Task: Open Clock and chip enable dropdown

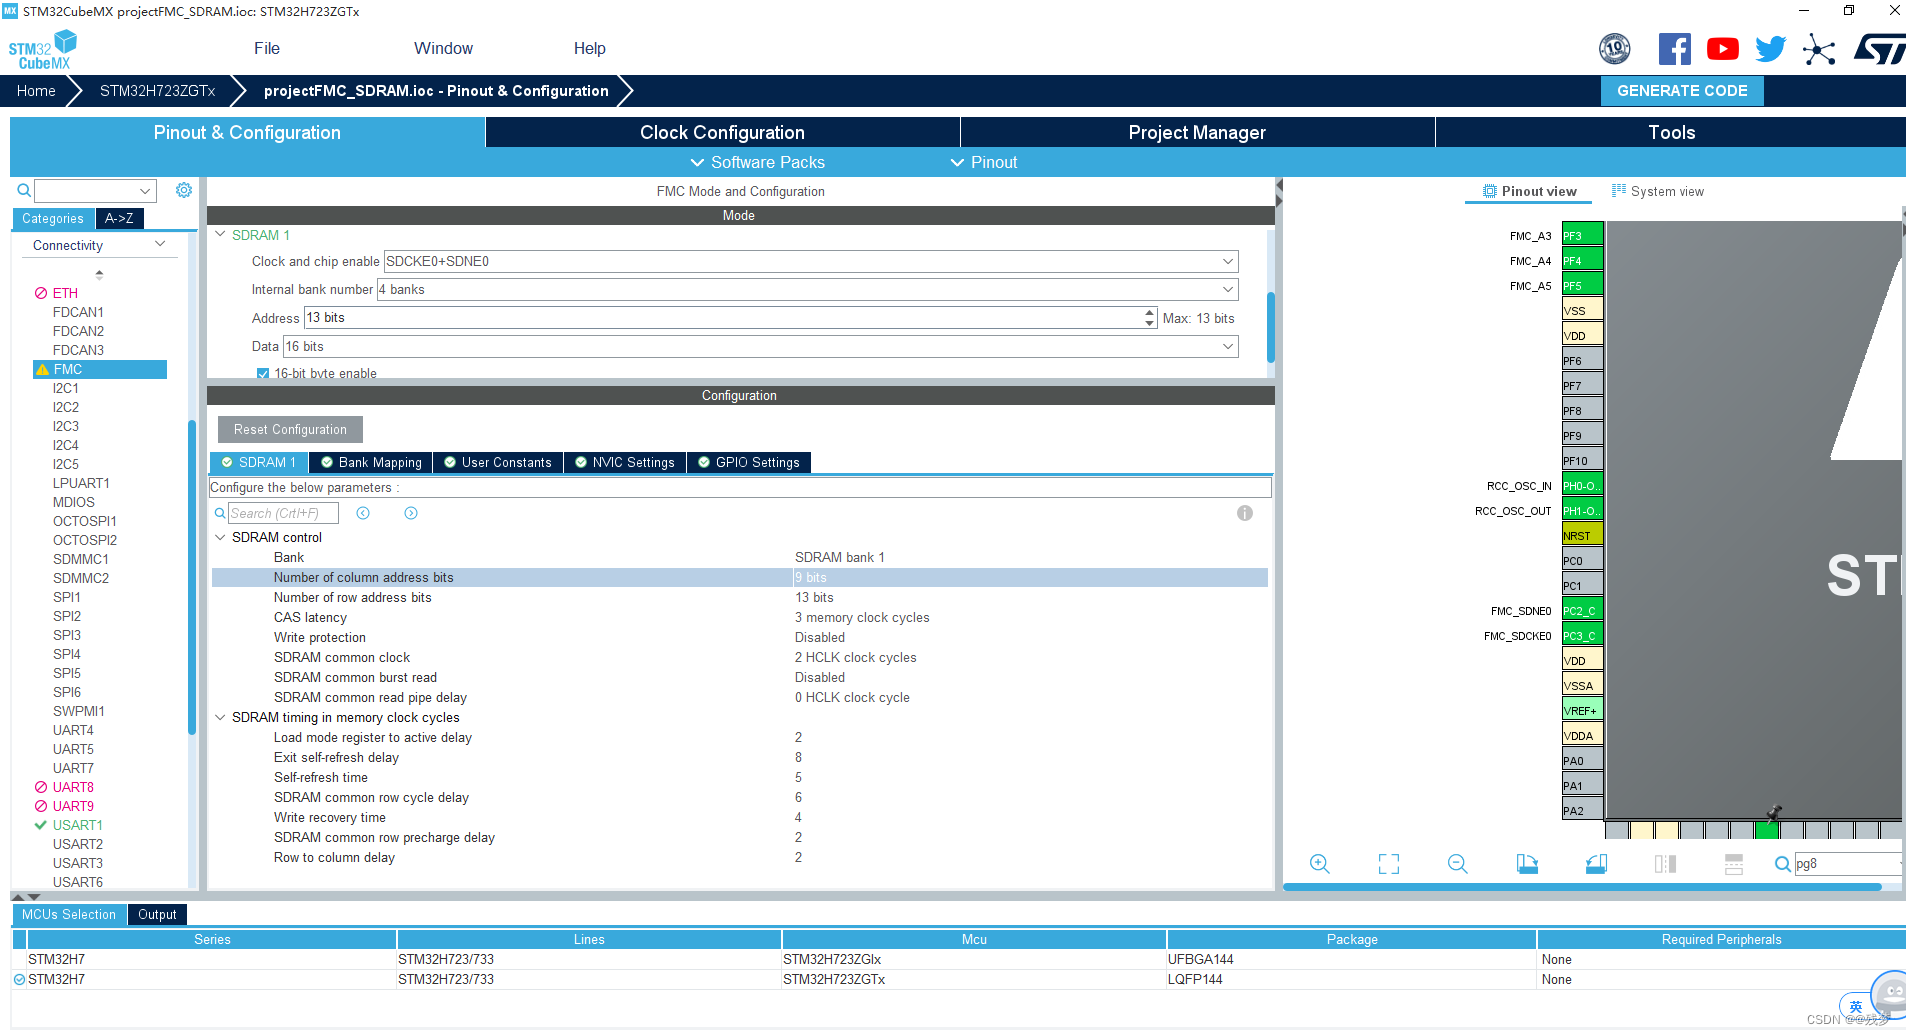Action: click(x=811, y=261)
